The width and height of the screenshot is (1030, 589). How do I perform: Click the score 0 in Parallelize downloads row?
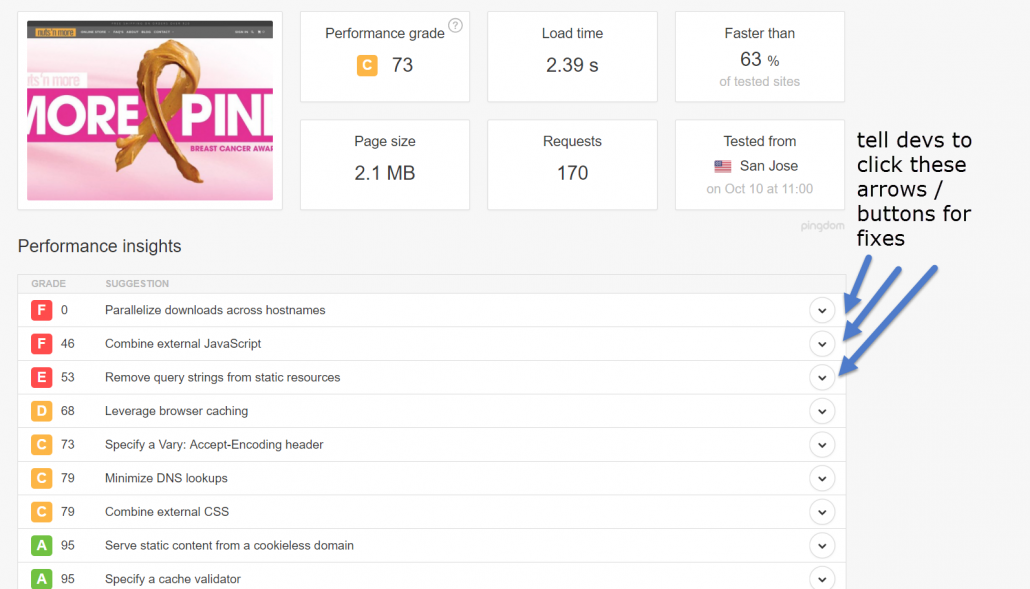tap(64, 310)
